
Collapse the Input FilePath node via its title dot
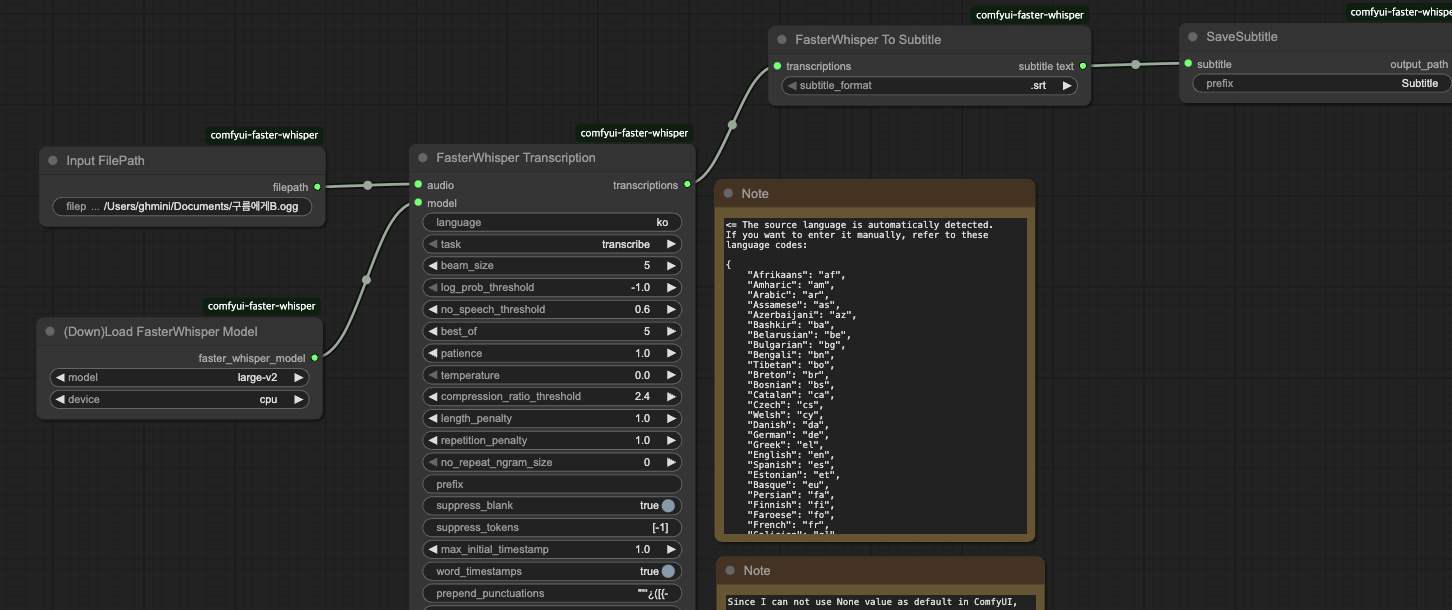[x=53, y=161]
